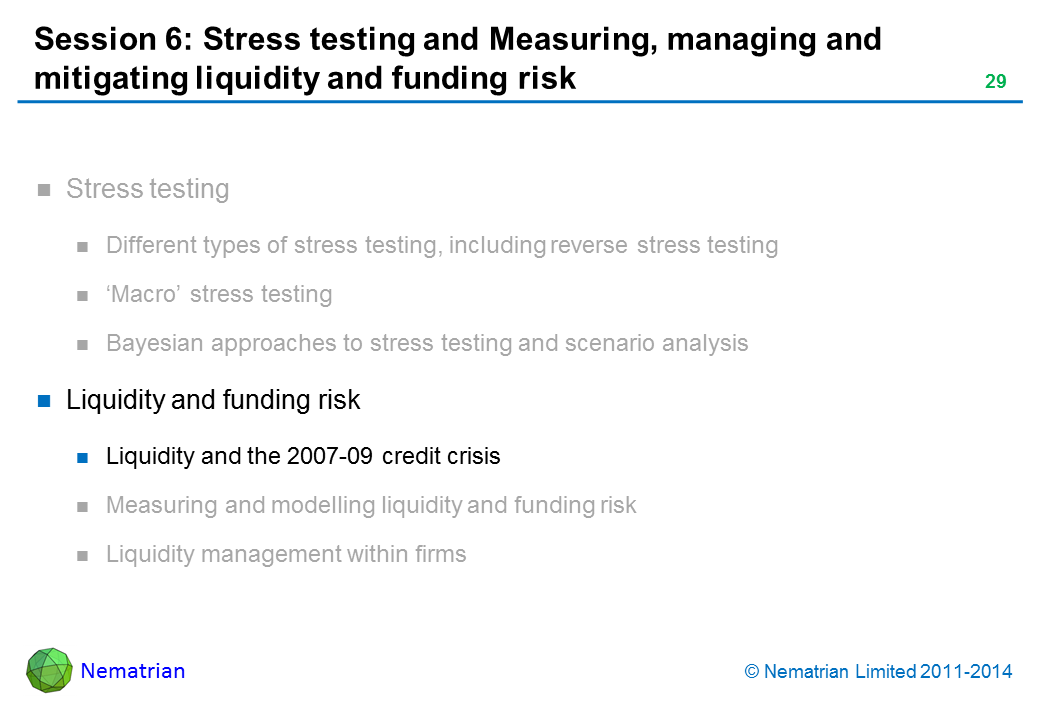This screenshot has width=1040, height=720.
Task: Click "Liquidity management within firms" text
Action: click(x=285, y=554)
